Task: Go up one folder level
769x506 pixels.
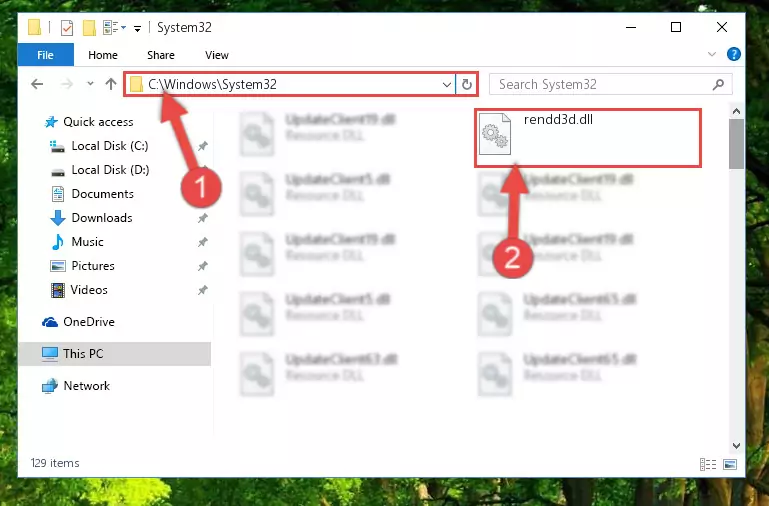Action: tap(111, 84)
